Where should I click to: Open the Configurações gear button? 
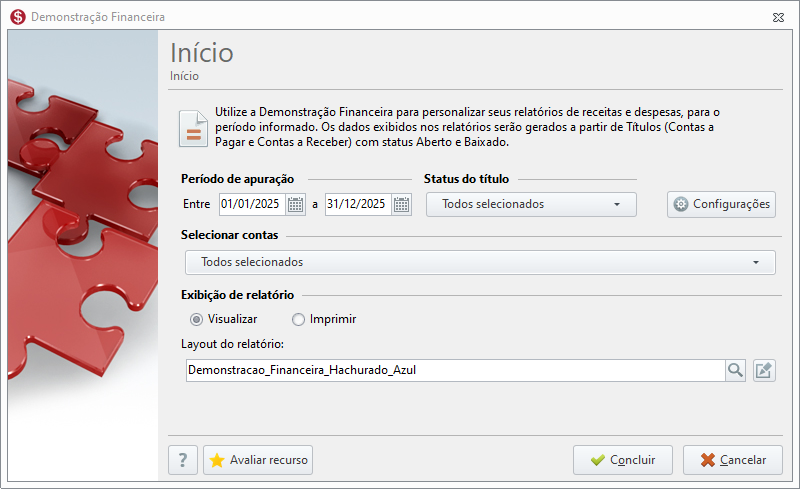721,204
